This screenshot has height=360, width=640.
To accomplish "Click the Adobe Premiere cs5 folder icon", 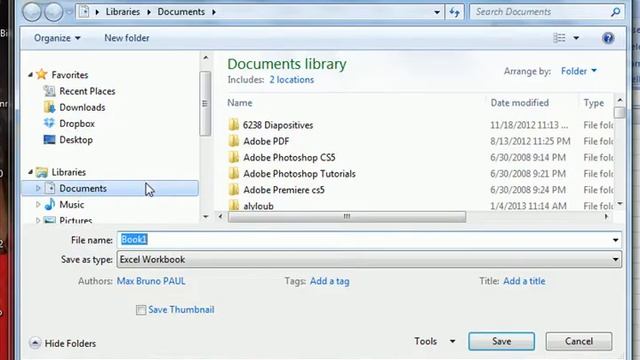I will pyautogui.click(x=234, y=190).
